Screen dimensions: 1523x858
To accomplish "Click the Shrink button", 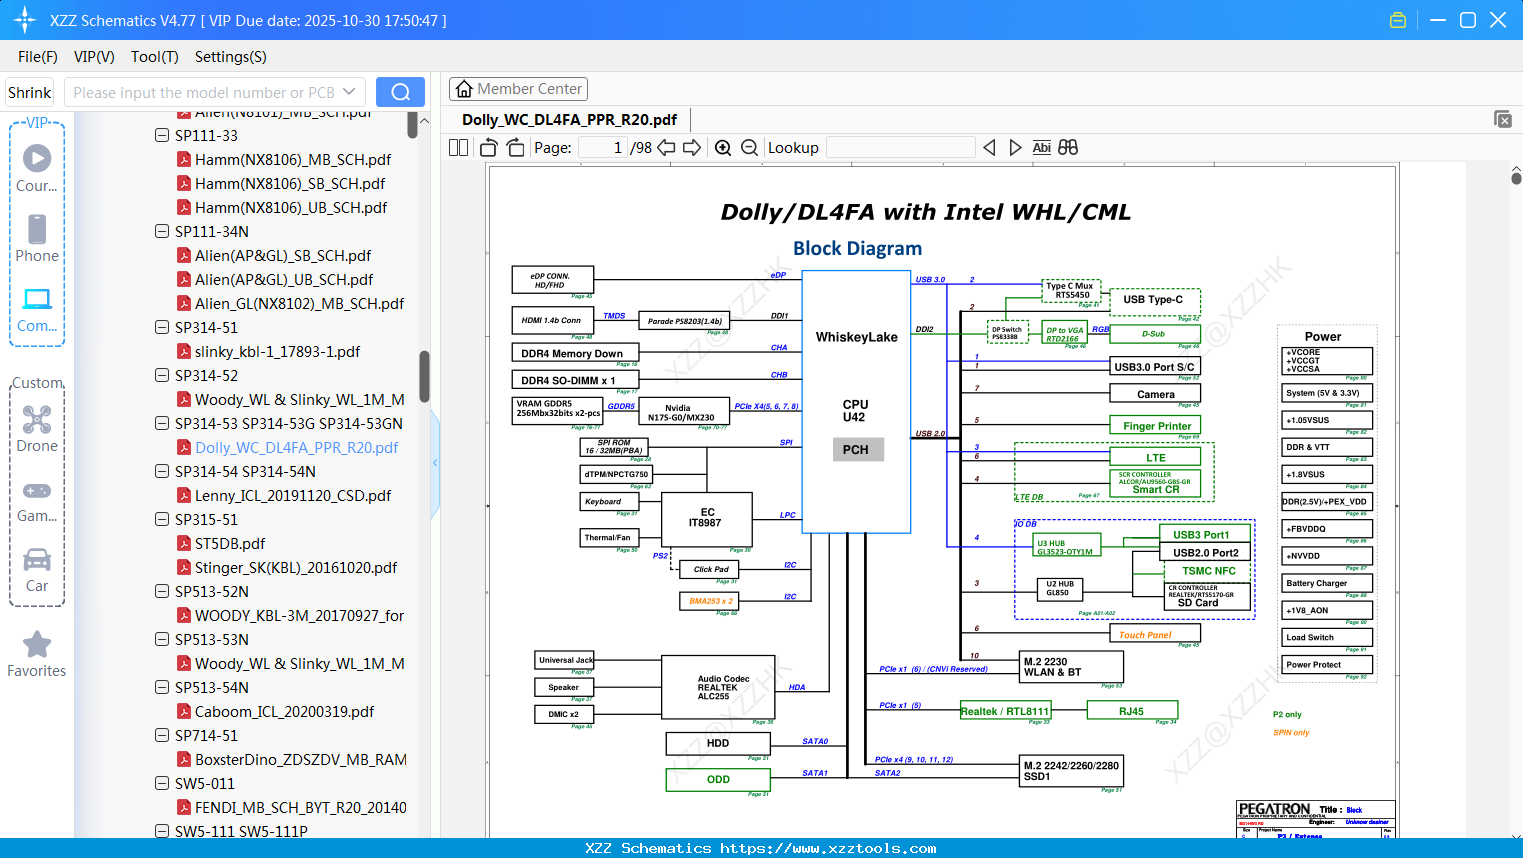I will click(30, 92).
